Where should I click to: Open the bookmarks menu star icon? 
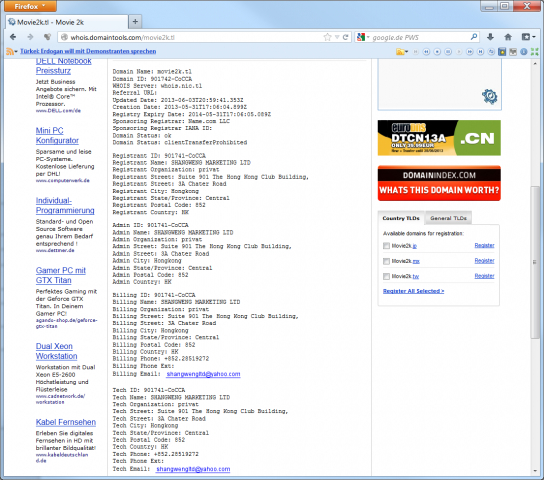[x=526, y=37]
